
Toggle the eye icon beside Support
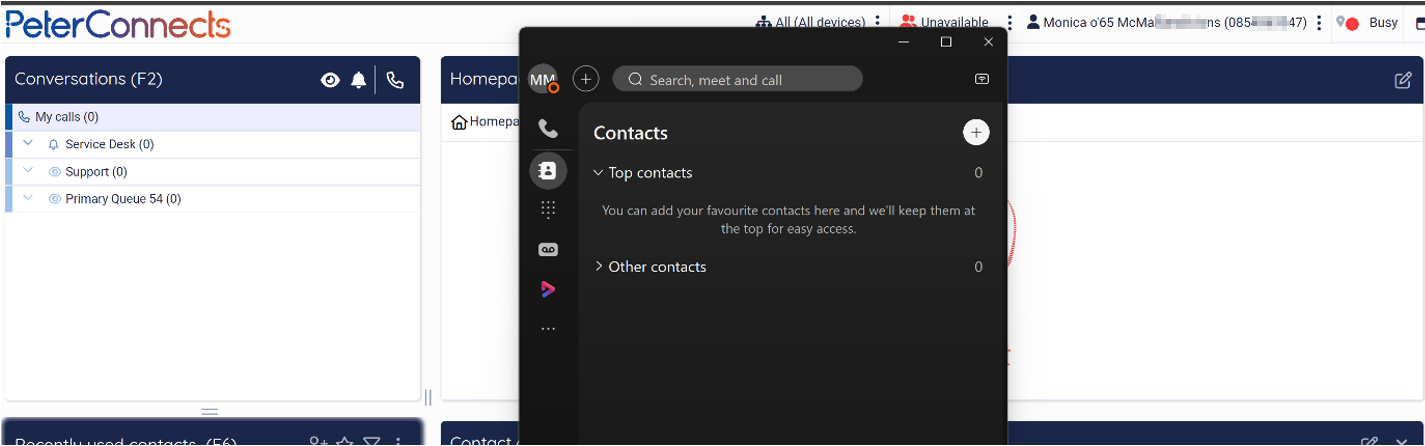[55, 172]
